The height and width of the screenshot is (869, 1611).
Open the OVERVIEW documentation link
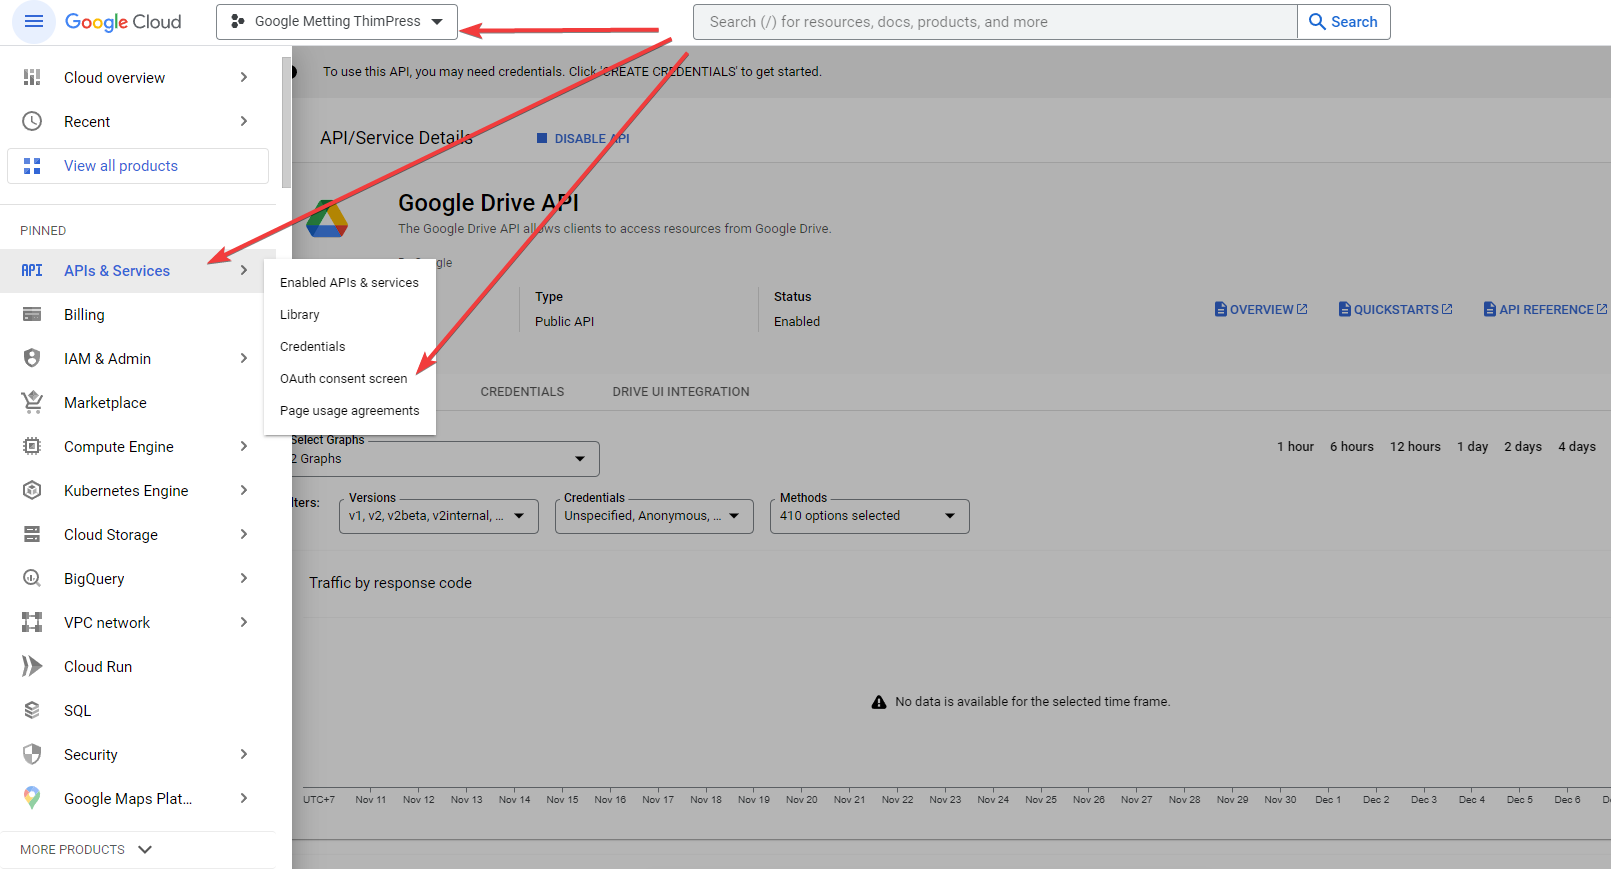pyautogui.click(x=1261, y=310)
